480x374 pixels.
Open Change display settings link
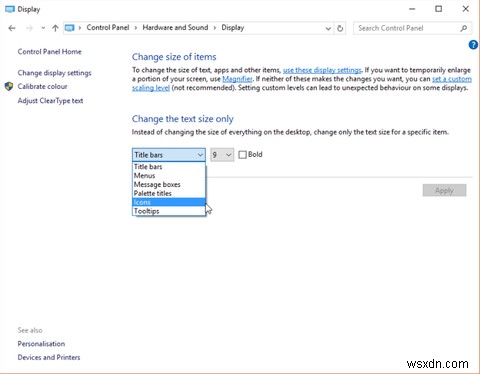[54, 73]
